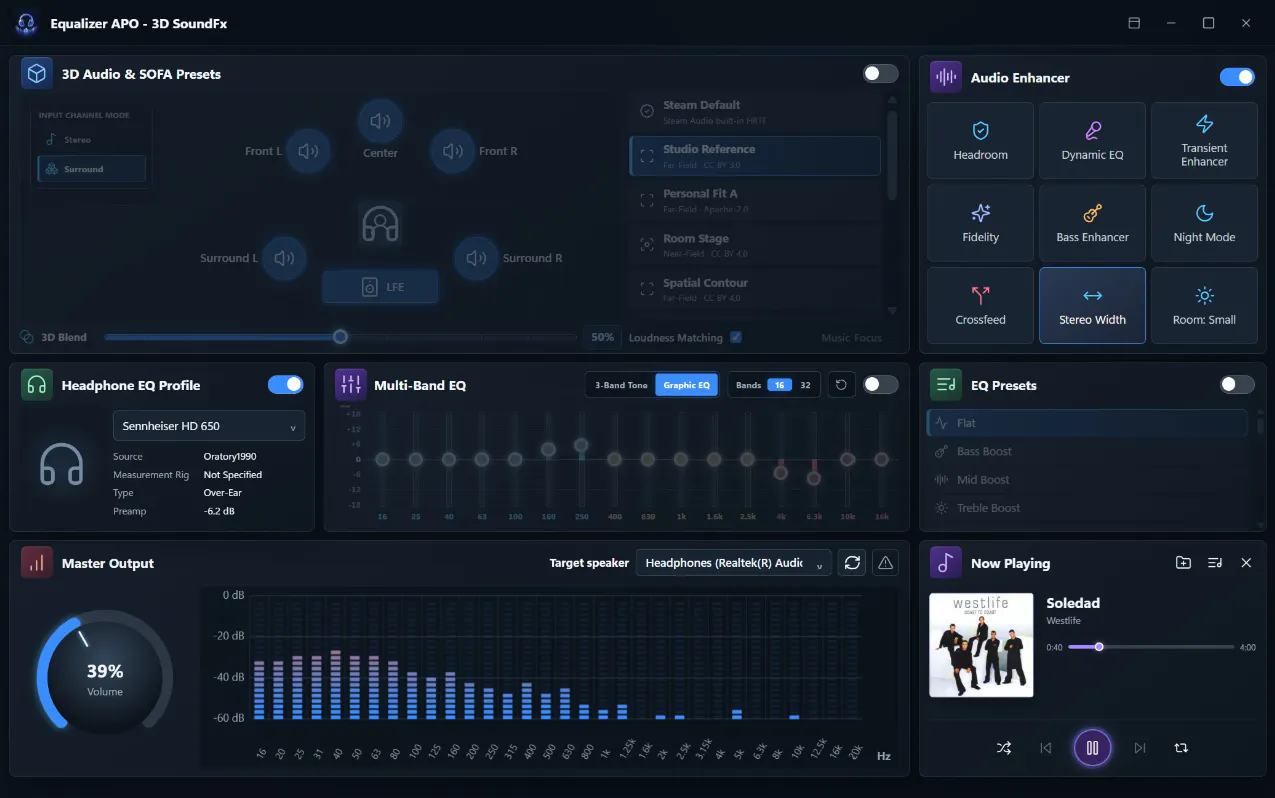Pause the current song
This screenshot has height=798, width=1275.
click(1092, 747)
